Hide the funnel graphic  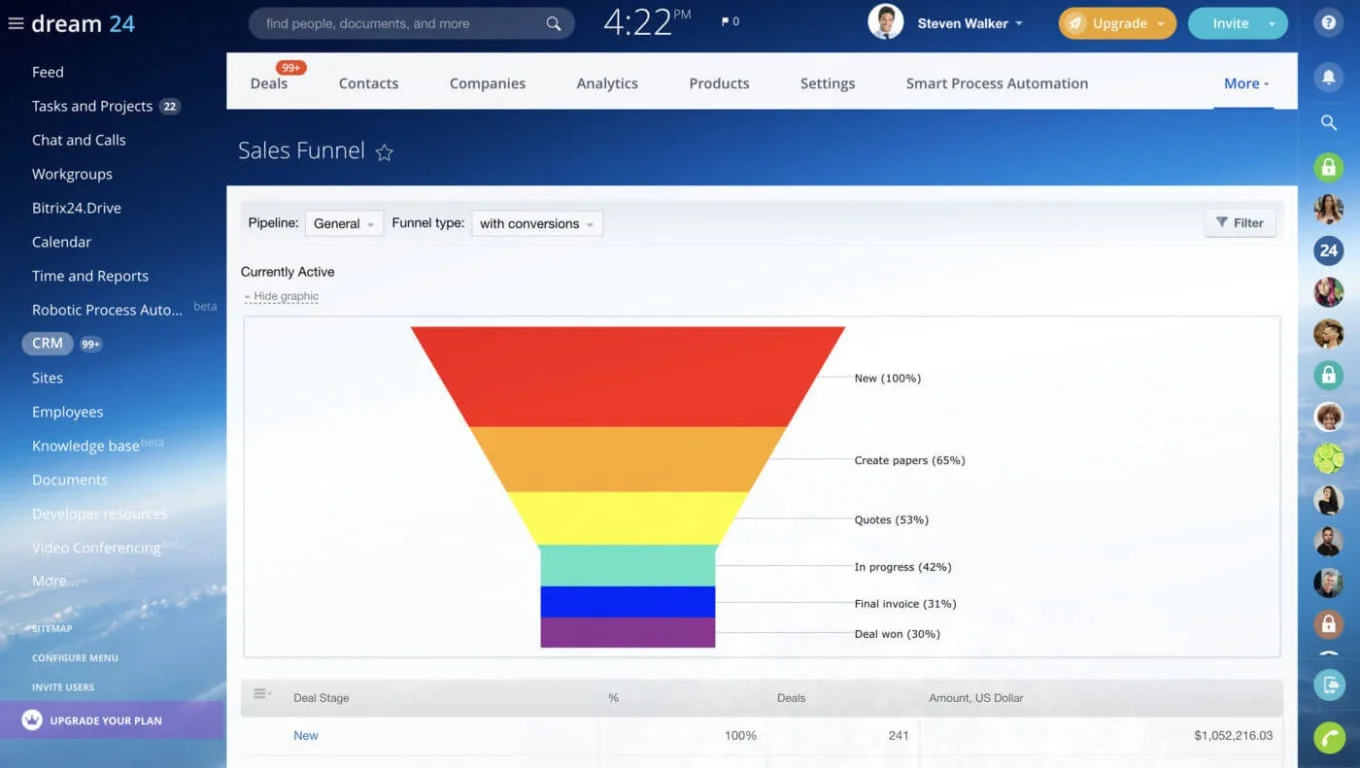pos(281,296)
